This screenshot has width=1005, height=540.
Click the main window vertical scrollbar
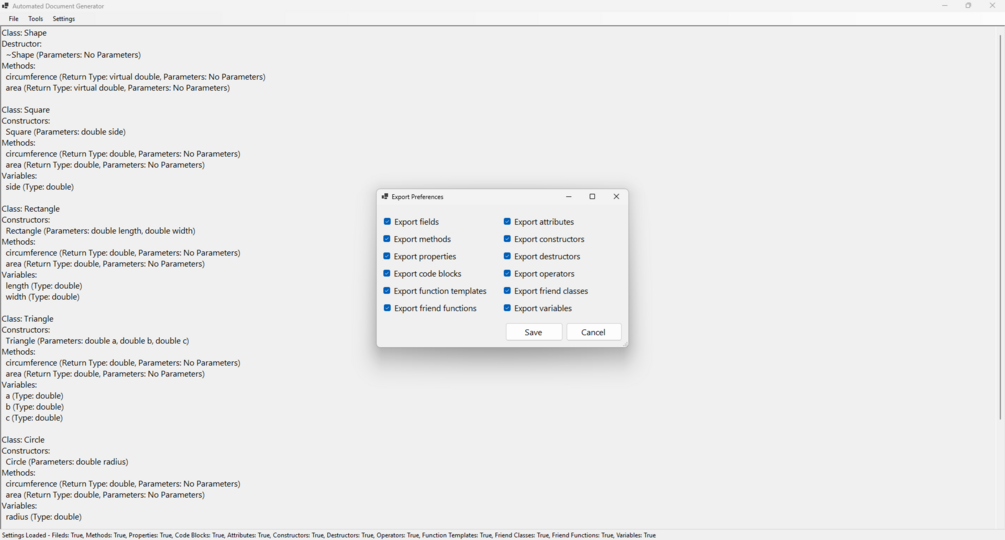(999, 227)
